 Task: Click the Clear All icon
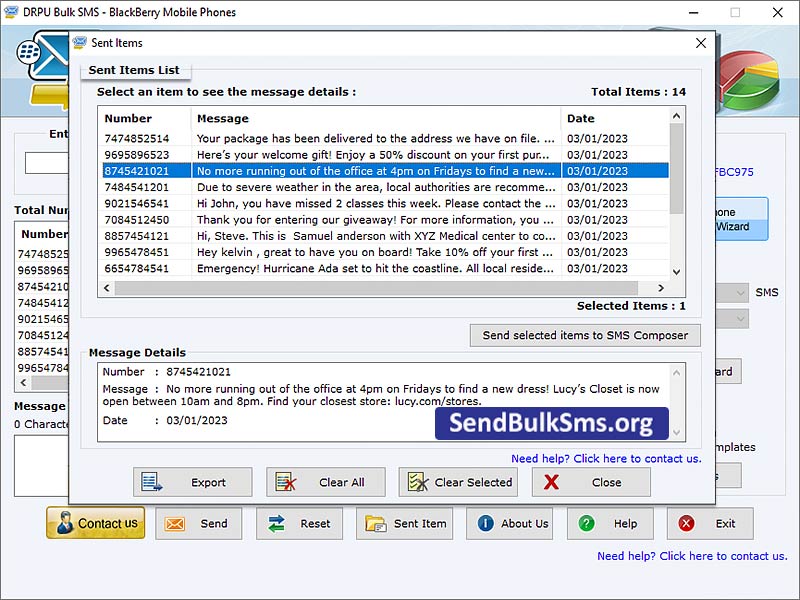pos(286,482)
